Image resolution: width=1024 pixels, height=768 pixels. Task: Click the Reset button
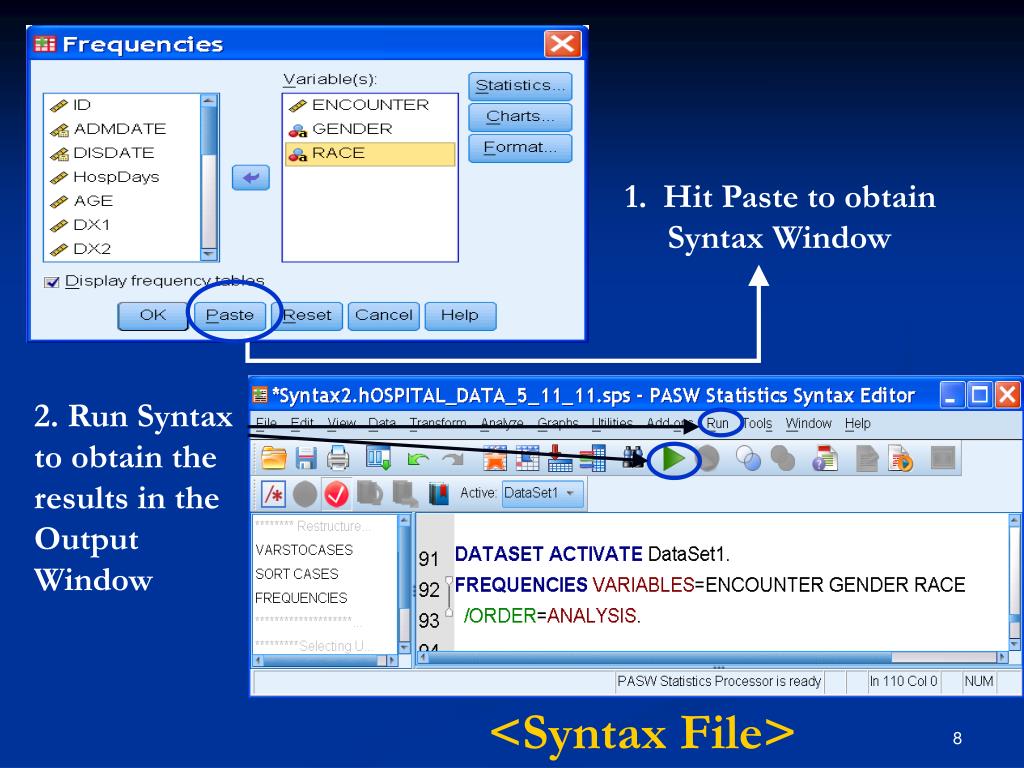308,315
